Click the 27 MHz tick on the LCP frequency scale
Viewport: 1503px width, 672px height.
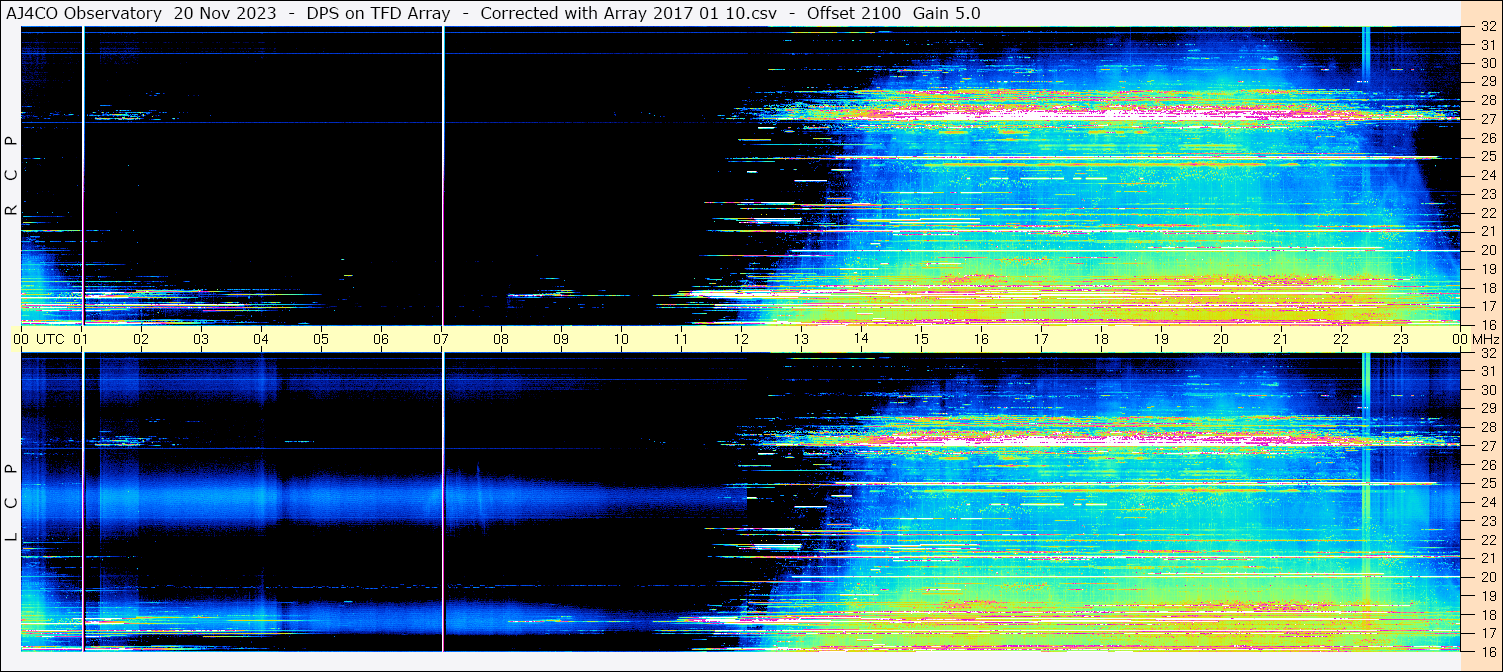(1488, 446)
